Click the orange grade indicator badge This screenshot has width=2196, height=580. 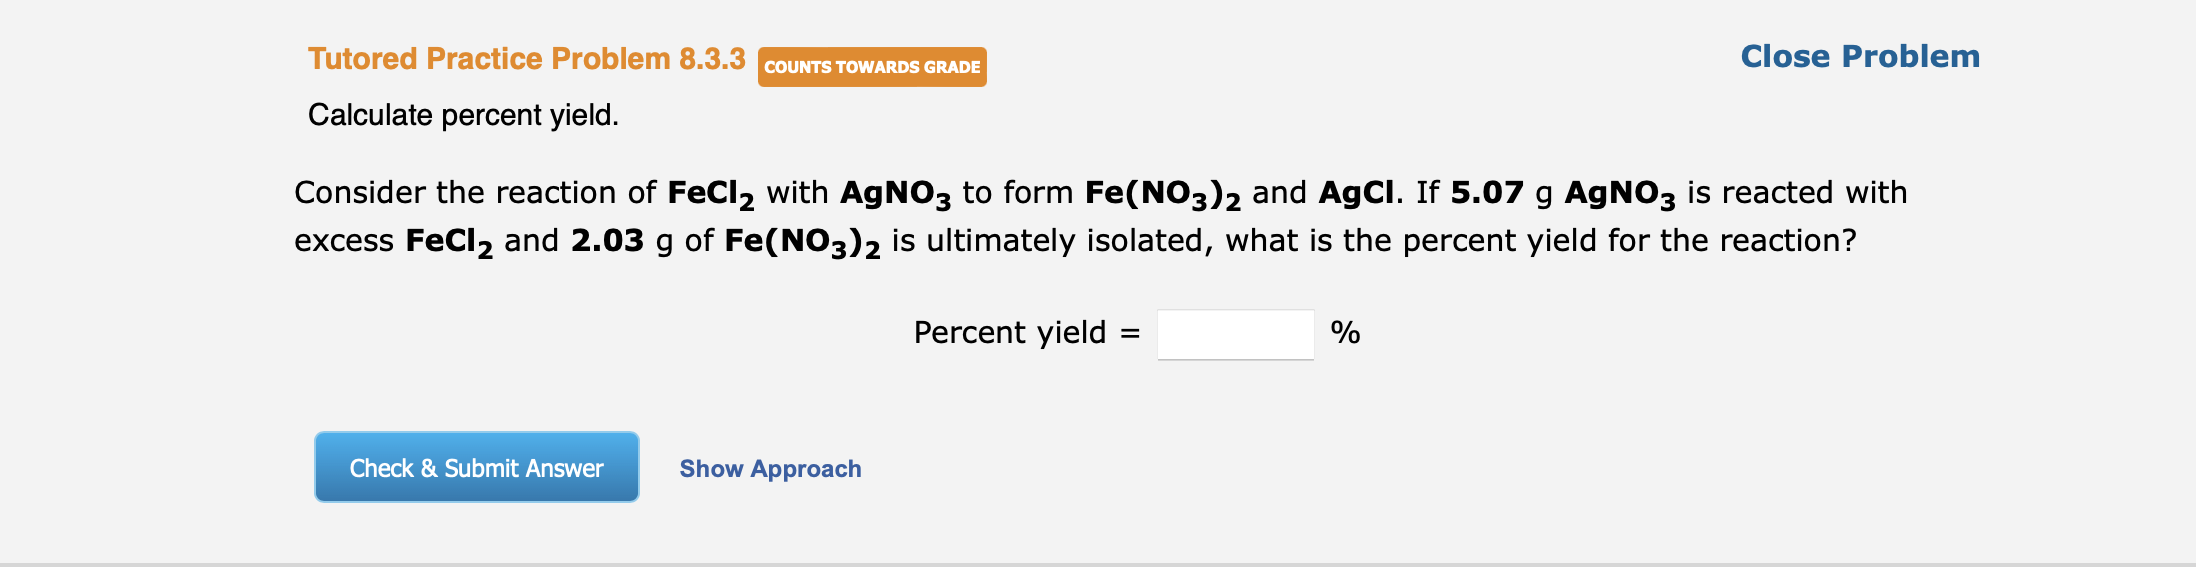871,67
